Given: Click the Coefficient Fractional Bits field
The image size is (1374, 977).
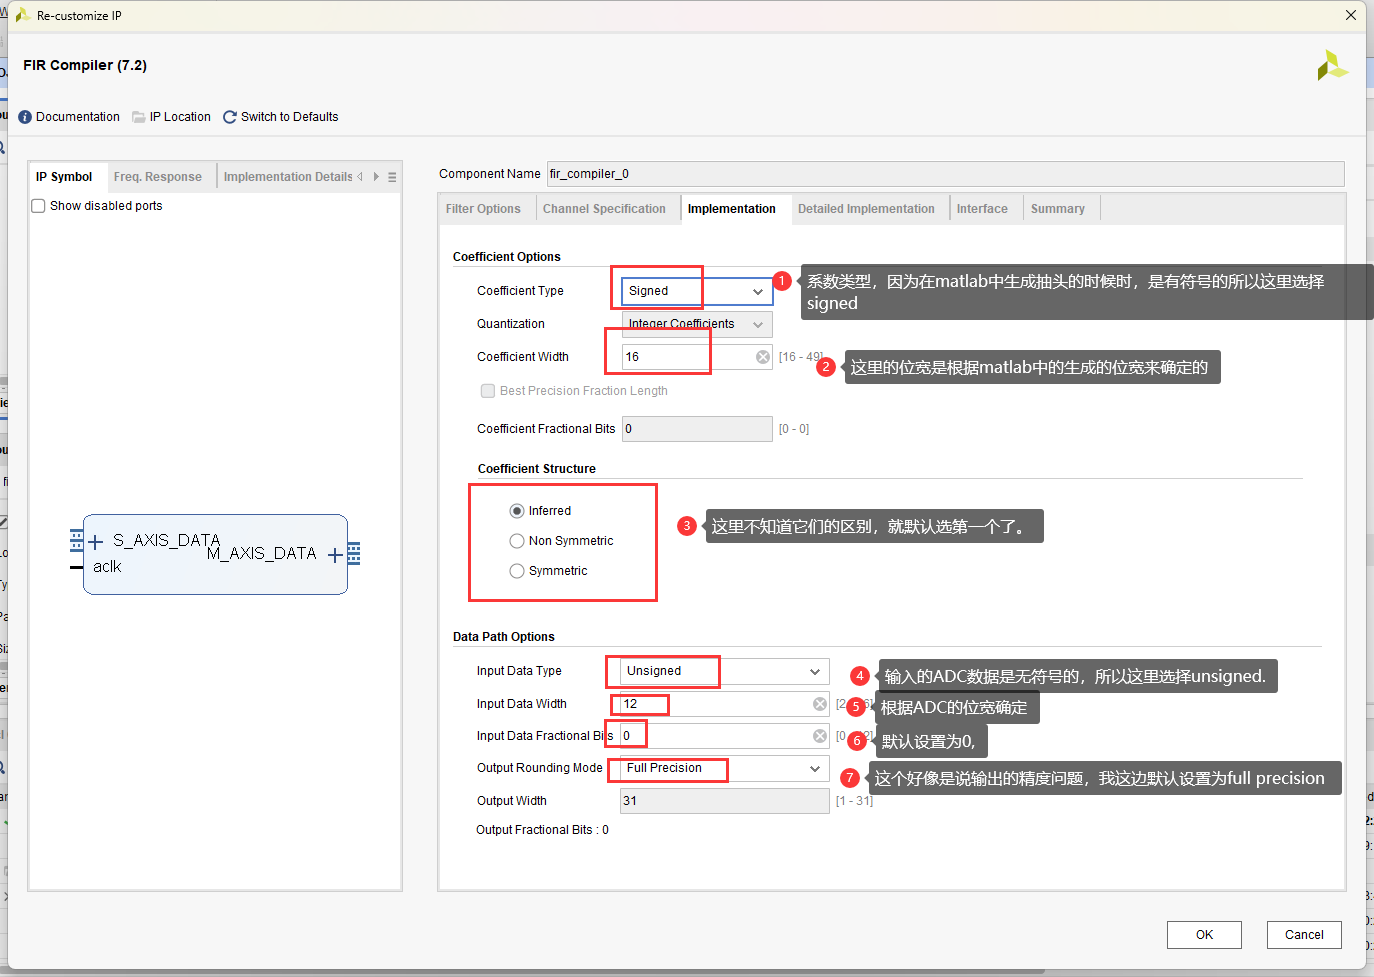Looking at the screenshot, I should 697,429.
